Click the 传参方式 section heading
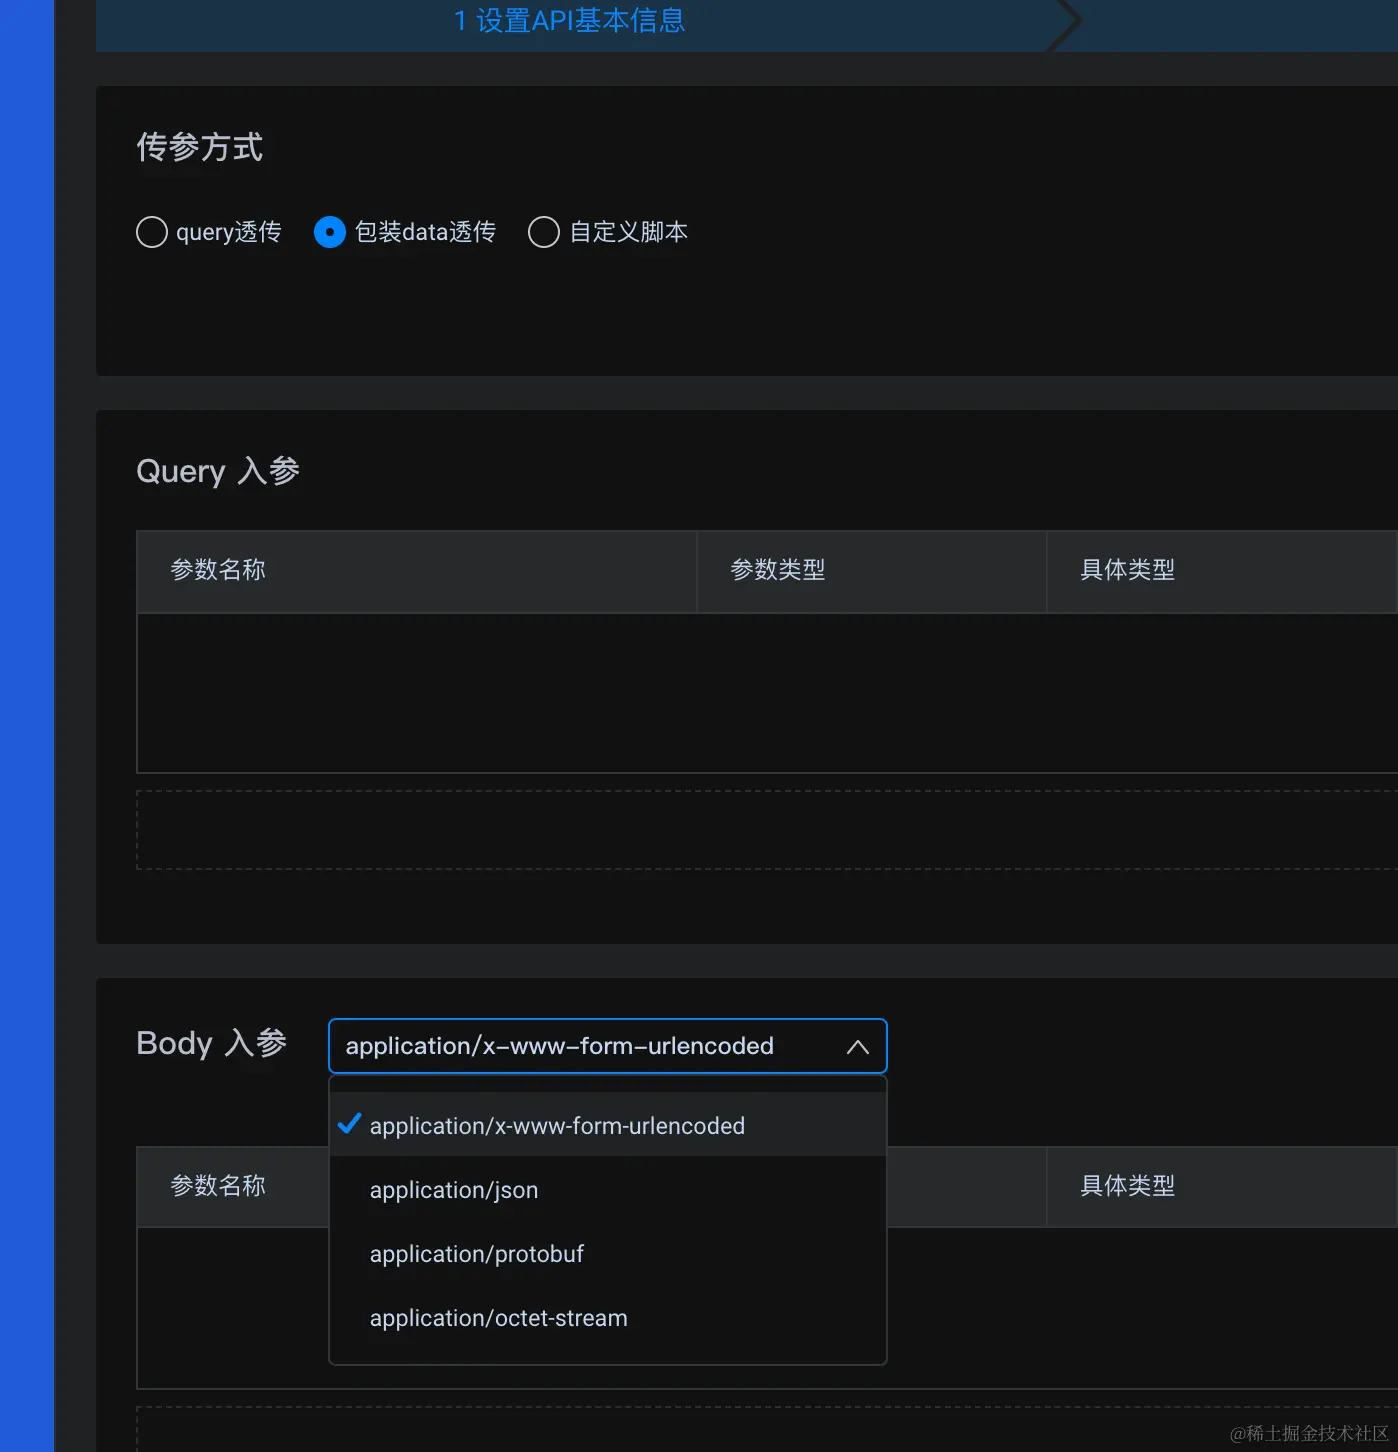This screenshot has height=1452, width=1398. point(200,147)
